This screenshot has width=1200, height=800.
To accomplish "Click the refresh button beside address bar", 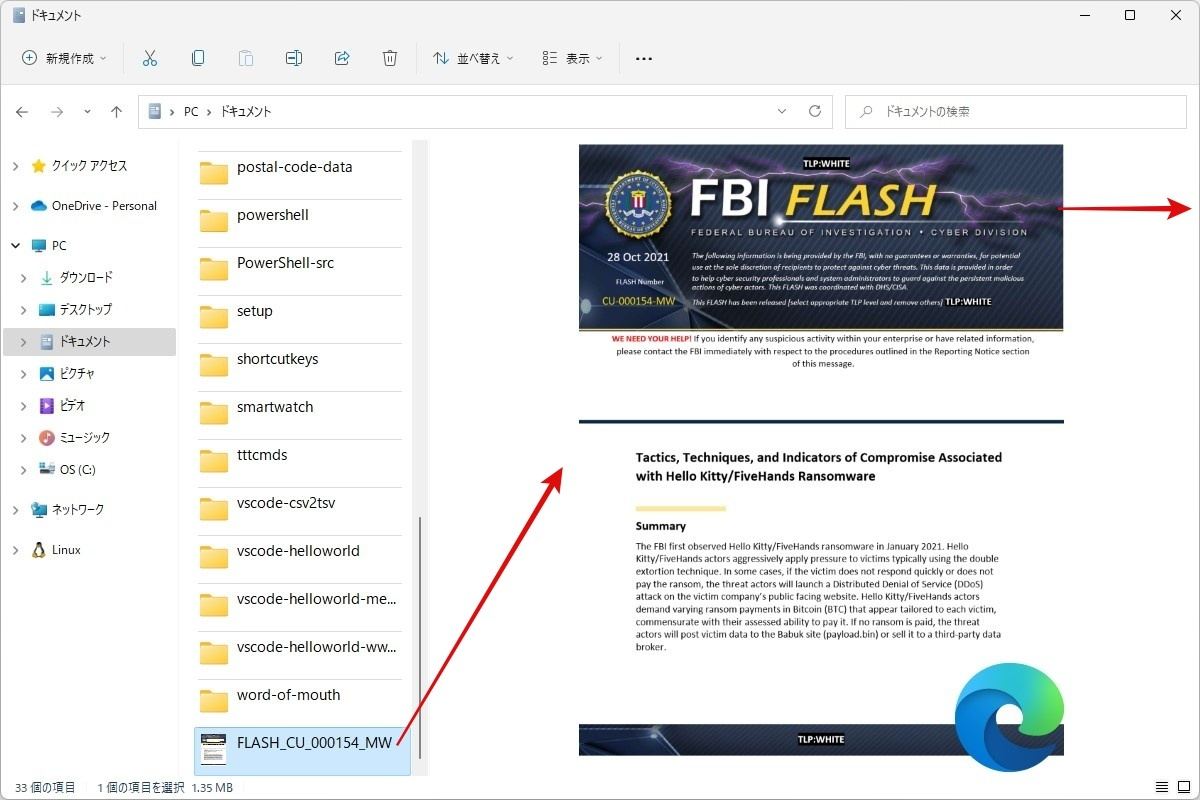I will (x=815, y=111).
